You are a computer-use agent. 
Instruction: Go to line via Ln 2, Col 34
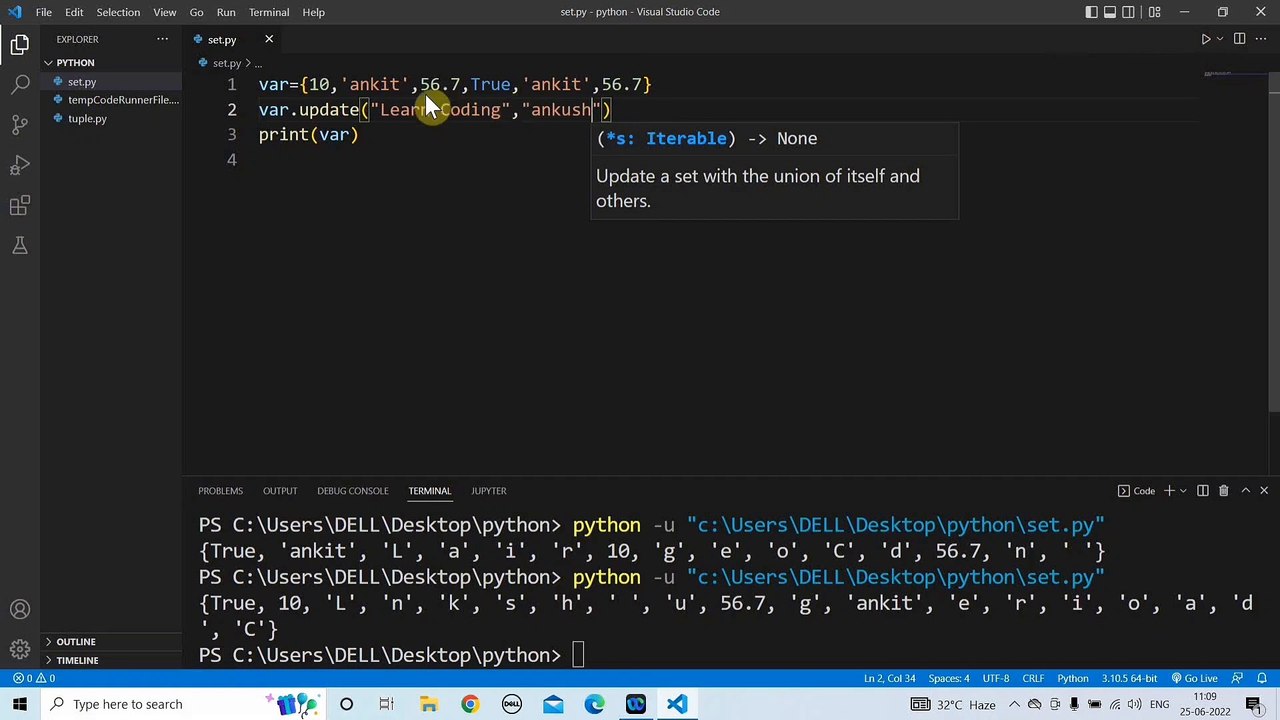tap(890, 678)
